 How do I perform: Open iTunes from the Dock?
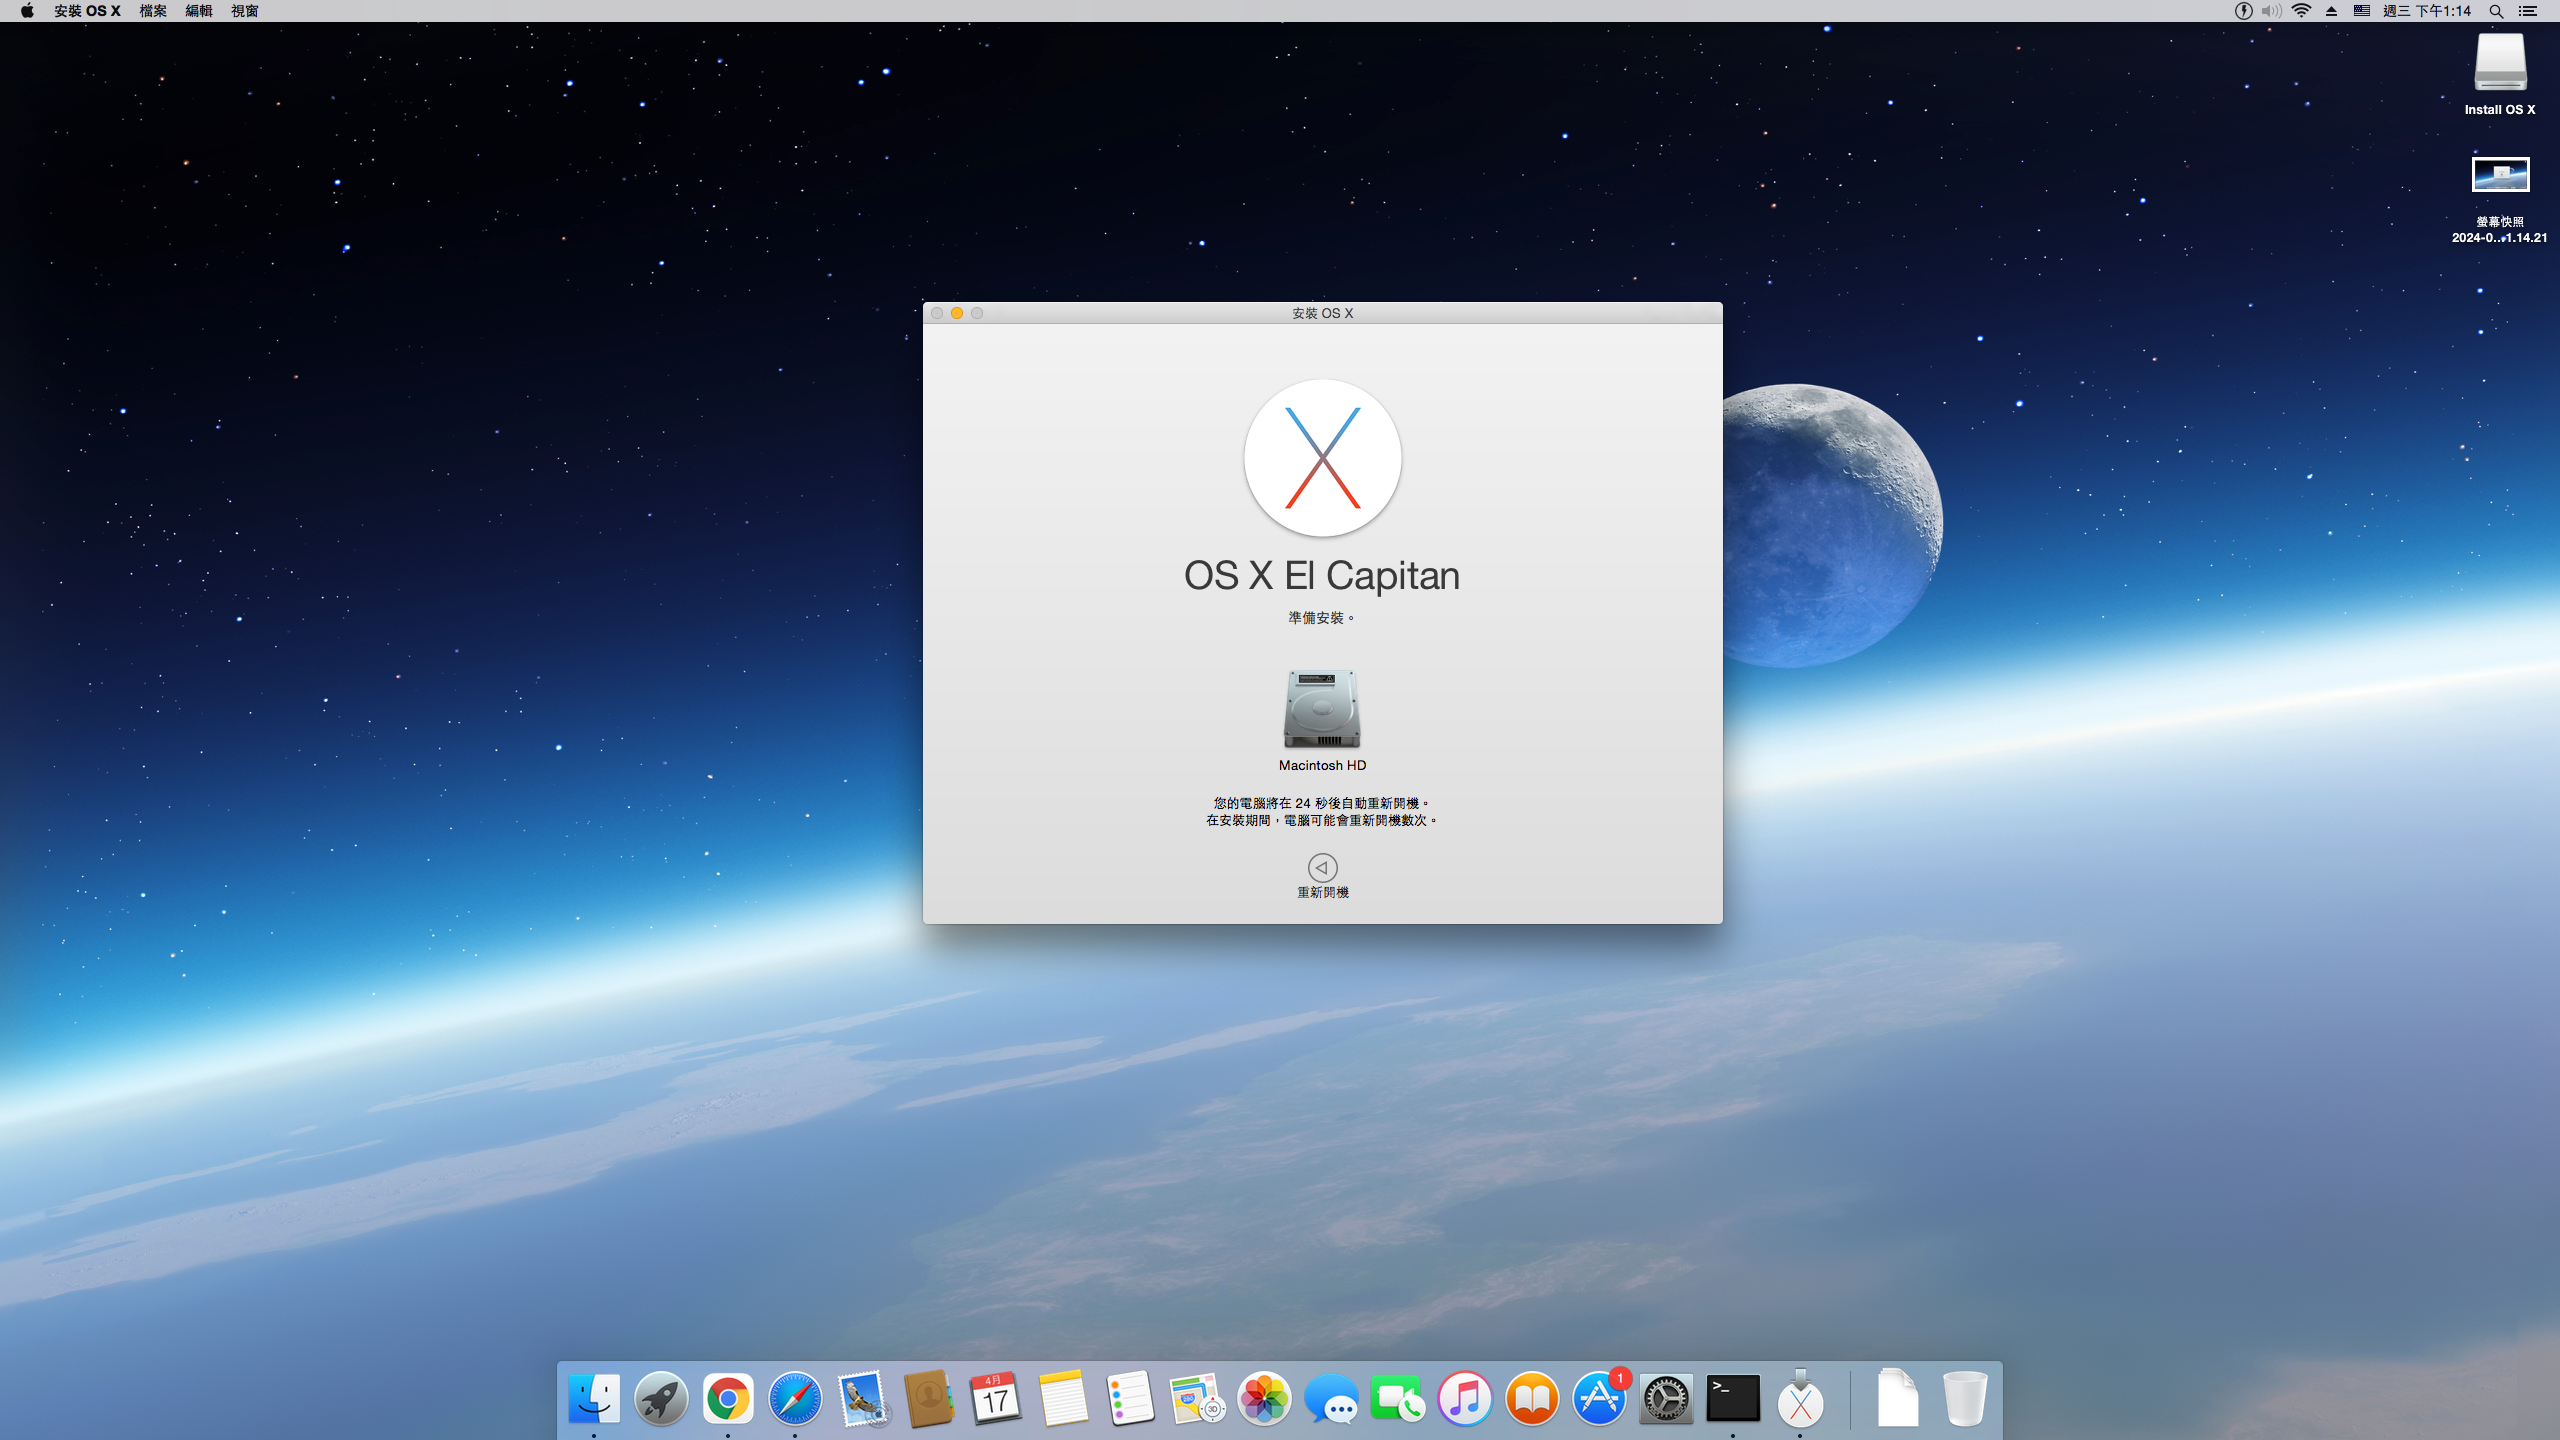pos(1465,1398)
